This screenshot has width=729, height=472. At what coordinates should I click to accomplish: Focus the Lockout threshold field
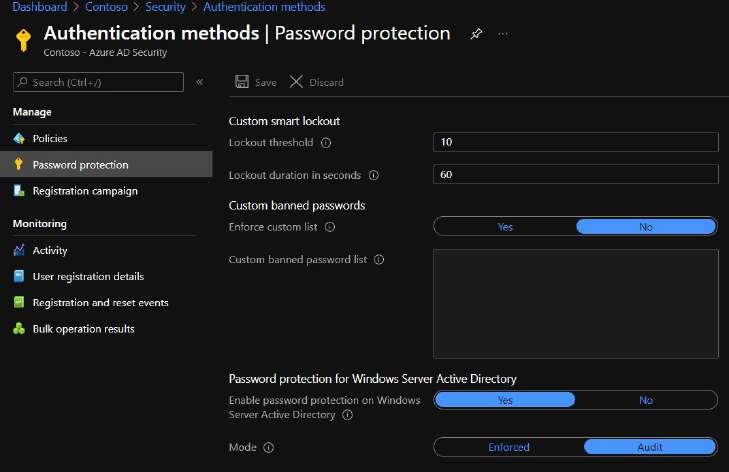point(576,142)
